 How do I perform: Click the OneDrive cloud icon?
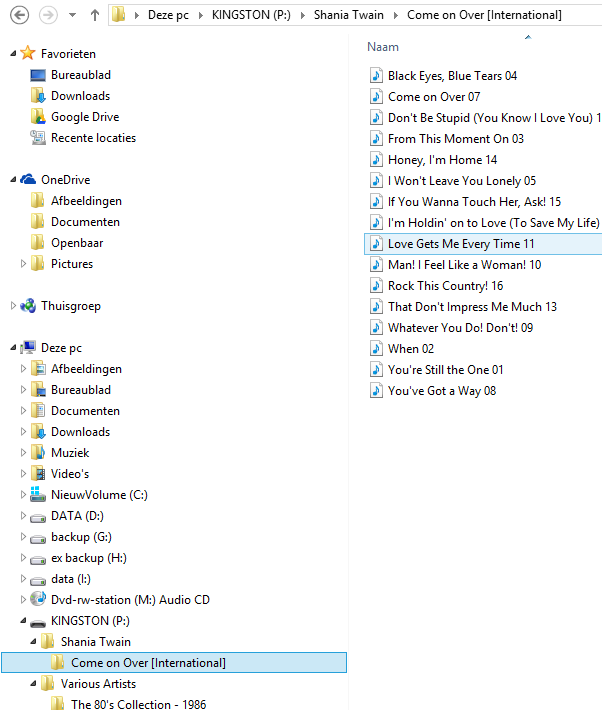pos(28,179)
